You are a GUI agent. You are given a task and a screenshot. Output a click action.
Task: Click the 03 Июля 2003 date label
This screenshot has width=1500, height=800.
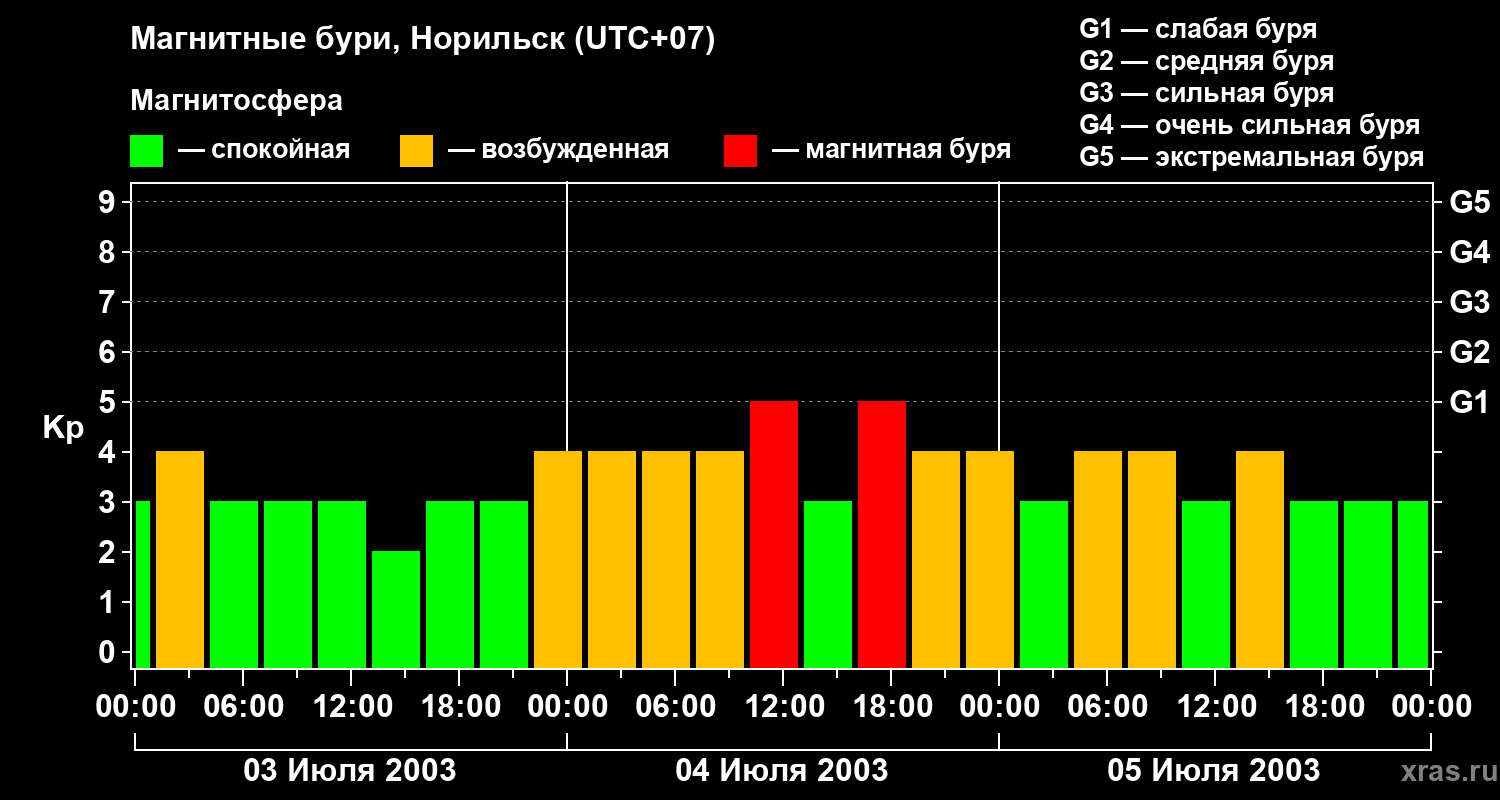tap(350, 771)
